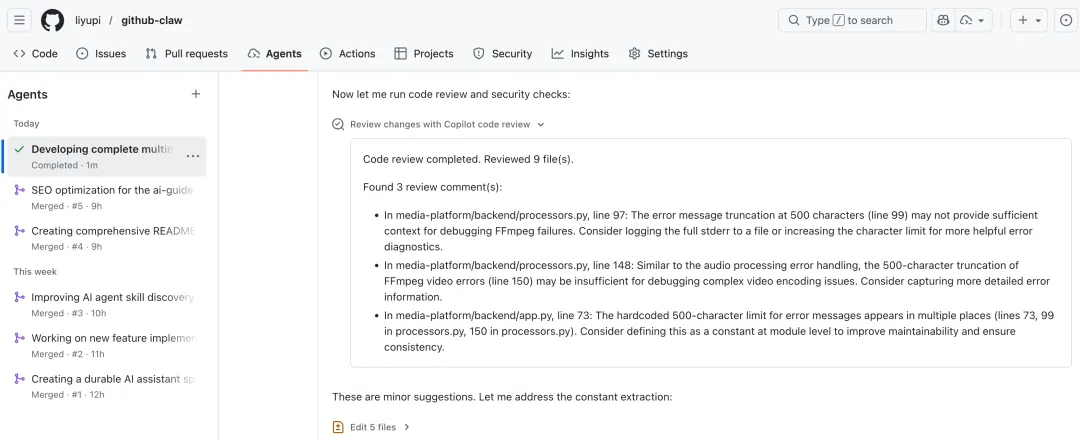Click the Edit 5 files icon

(338, 427)
